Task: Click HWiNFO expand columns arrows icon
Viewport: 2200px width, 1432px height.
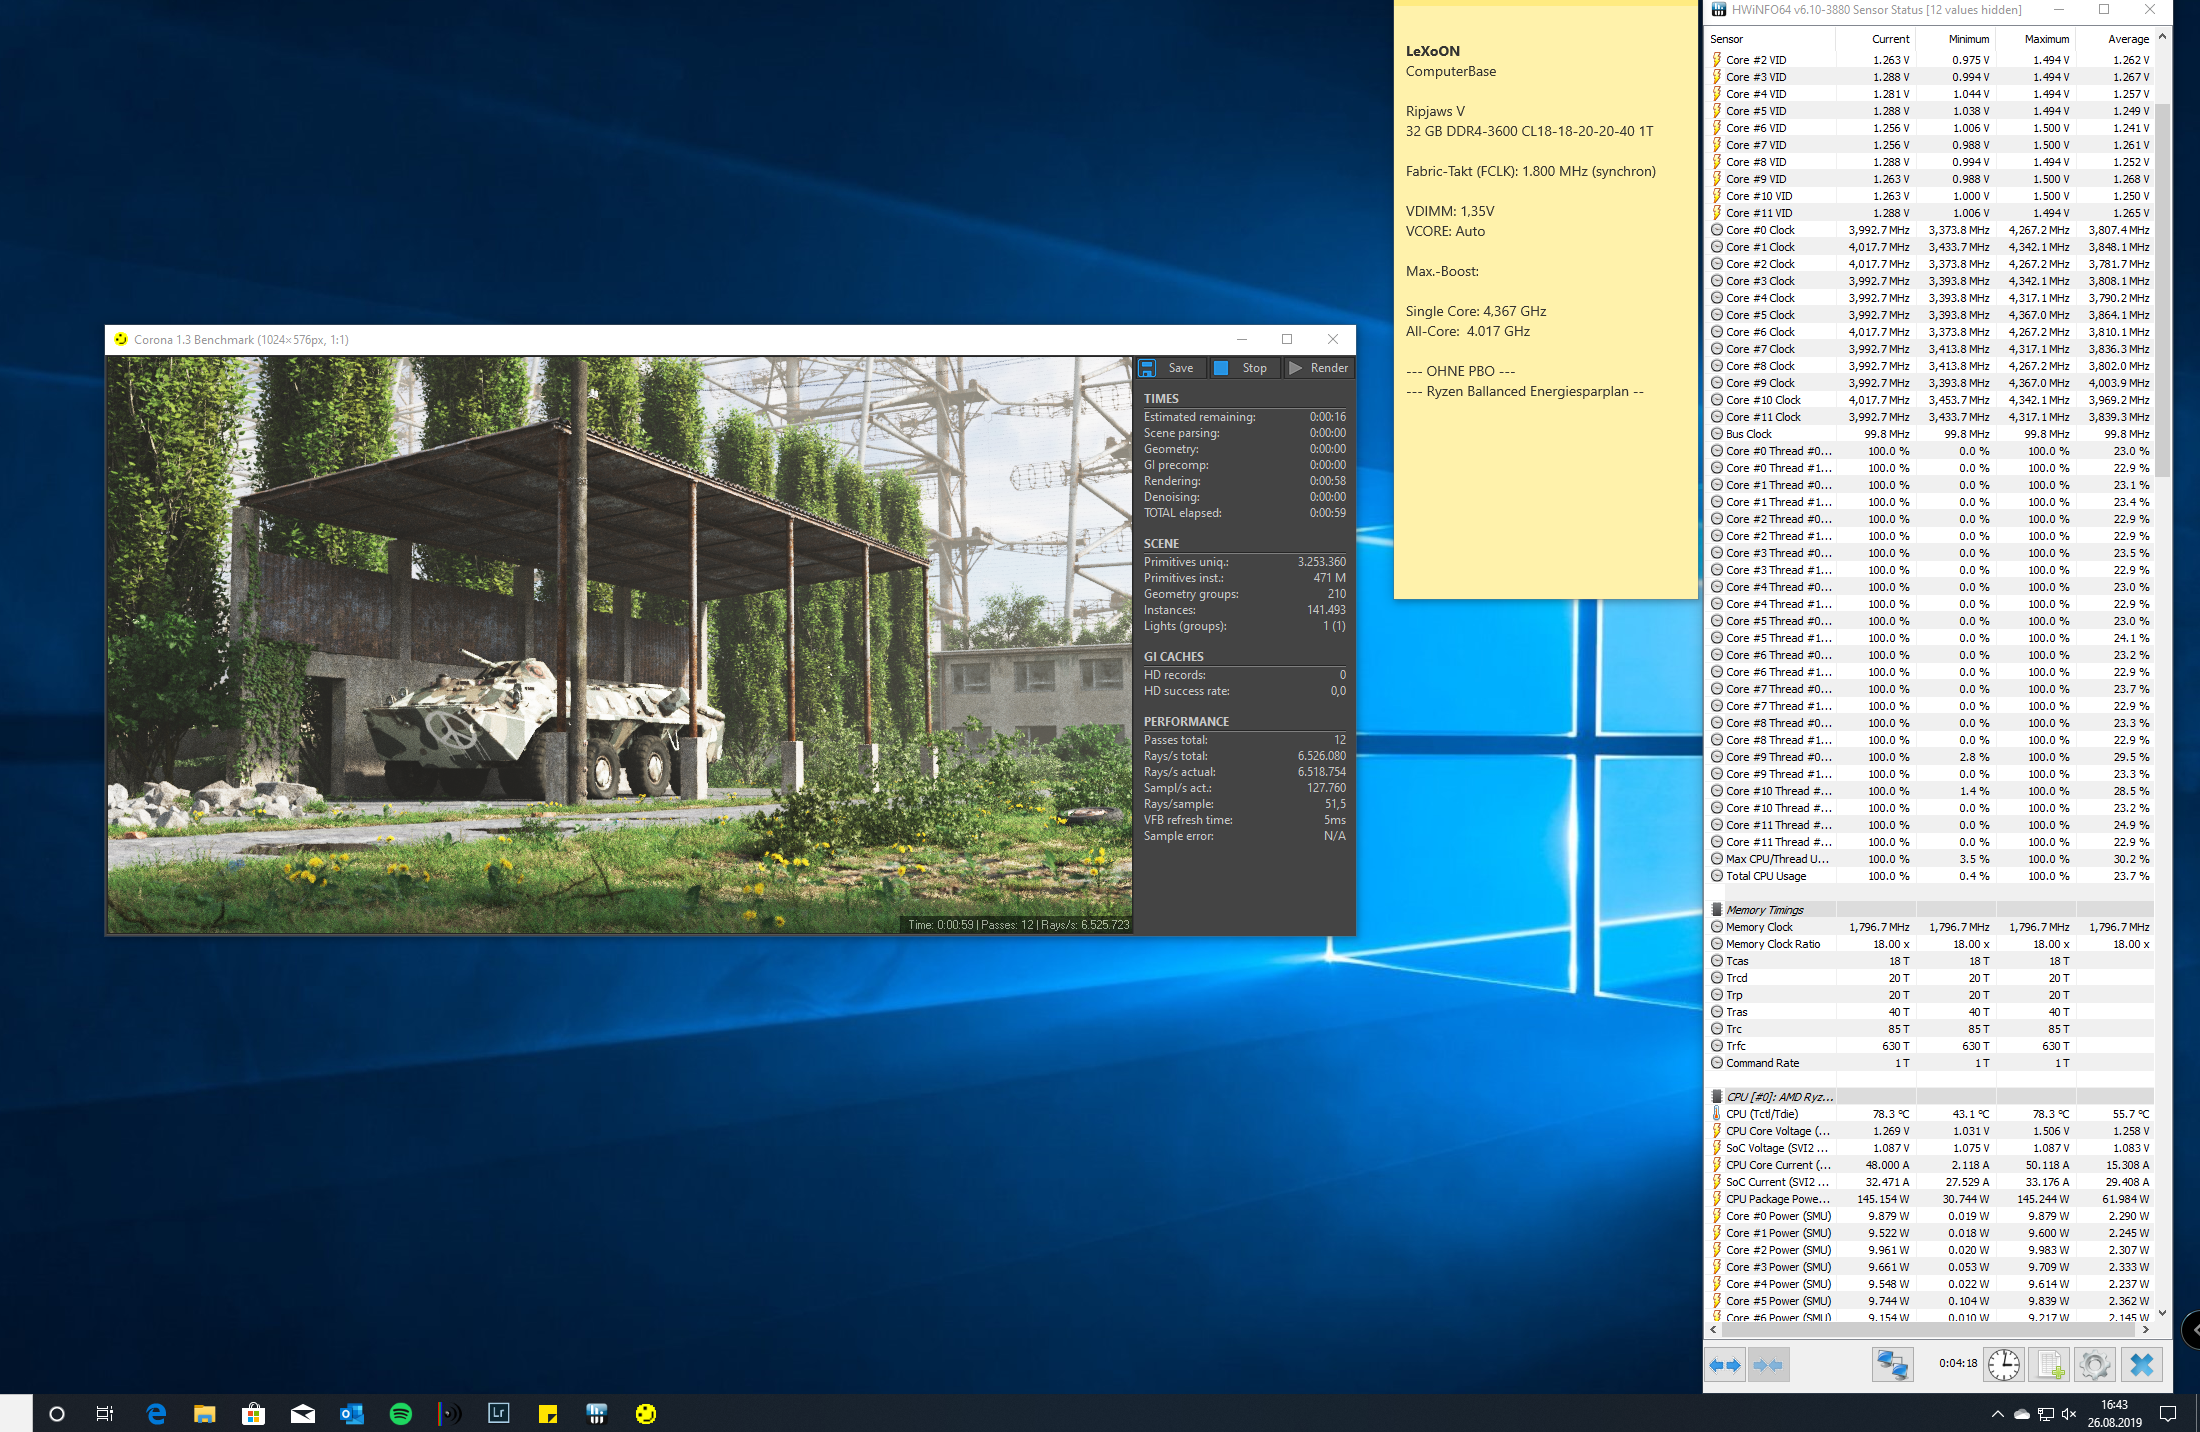Action: tap(1725, 1365)
